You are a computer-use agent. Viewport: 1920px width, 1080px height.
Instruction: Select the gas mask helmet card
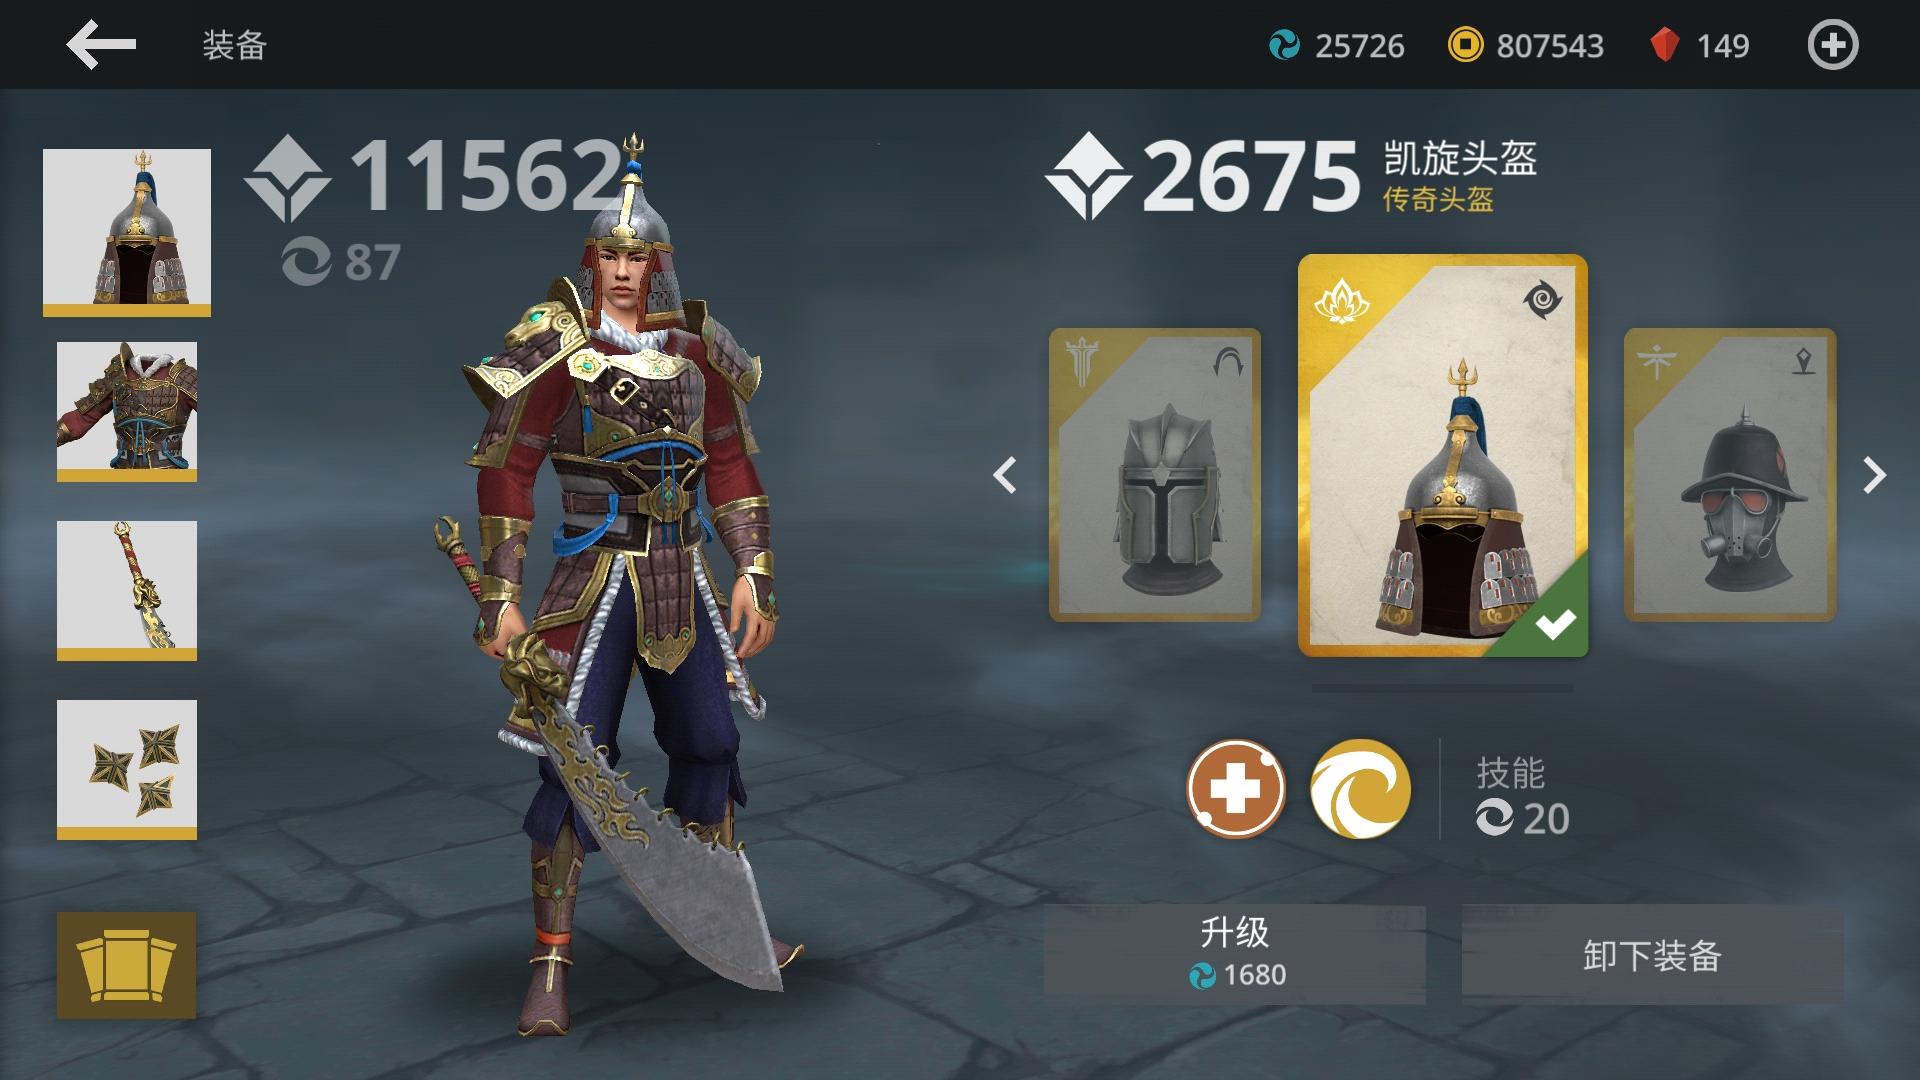1730,475
